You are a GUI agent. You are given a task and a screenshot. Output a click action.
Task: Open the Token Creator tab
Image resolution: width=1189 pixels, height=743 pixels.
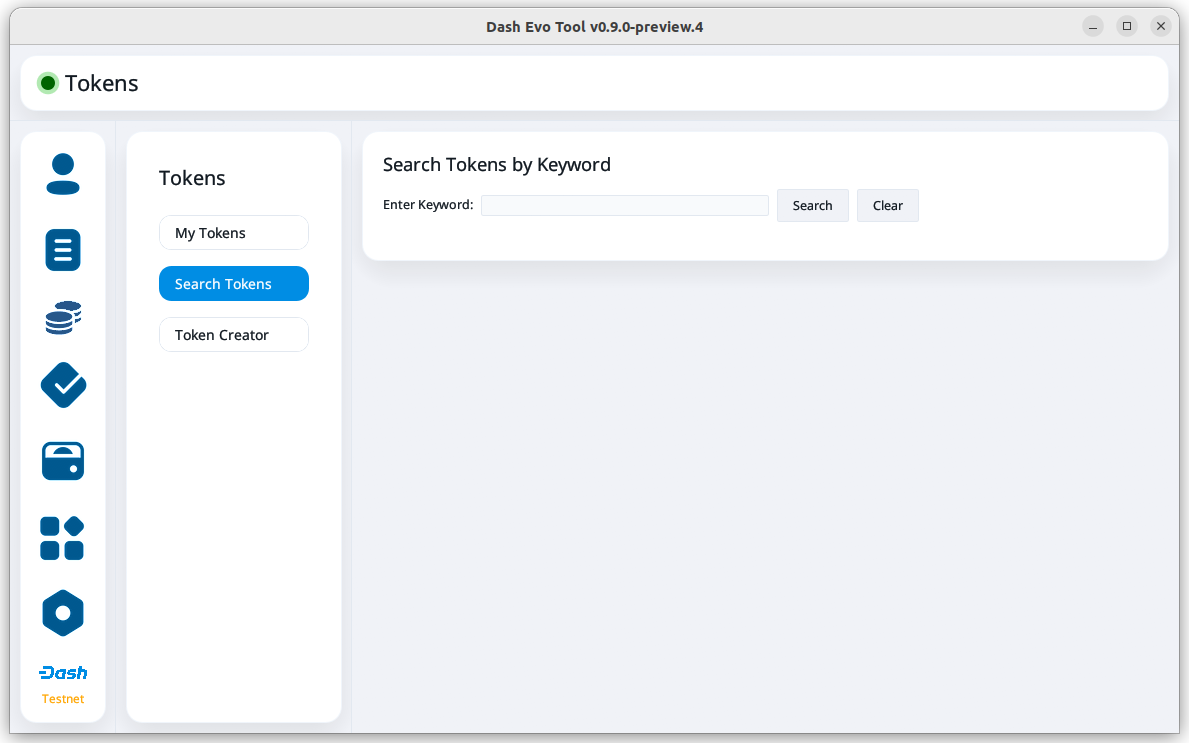pos(234,335)
